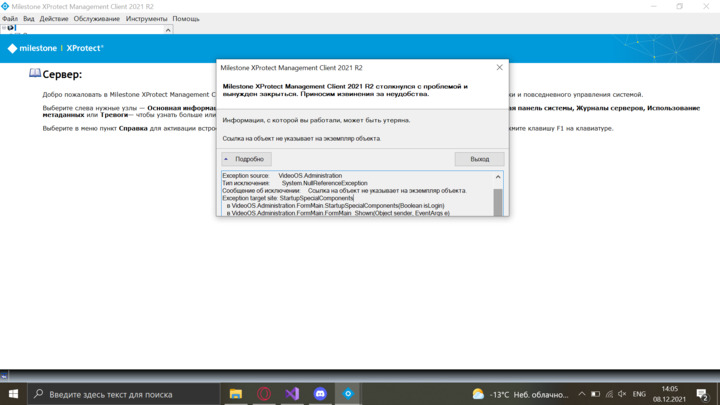
Task: Open Discord from the taskbar
Action: coord(320,394)
